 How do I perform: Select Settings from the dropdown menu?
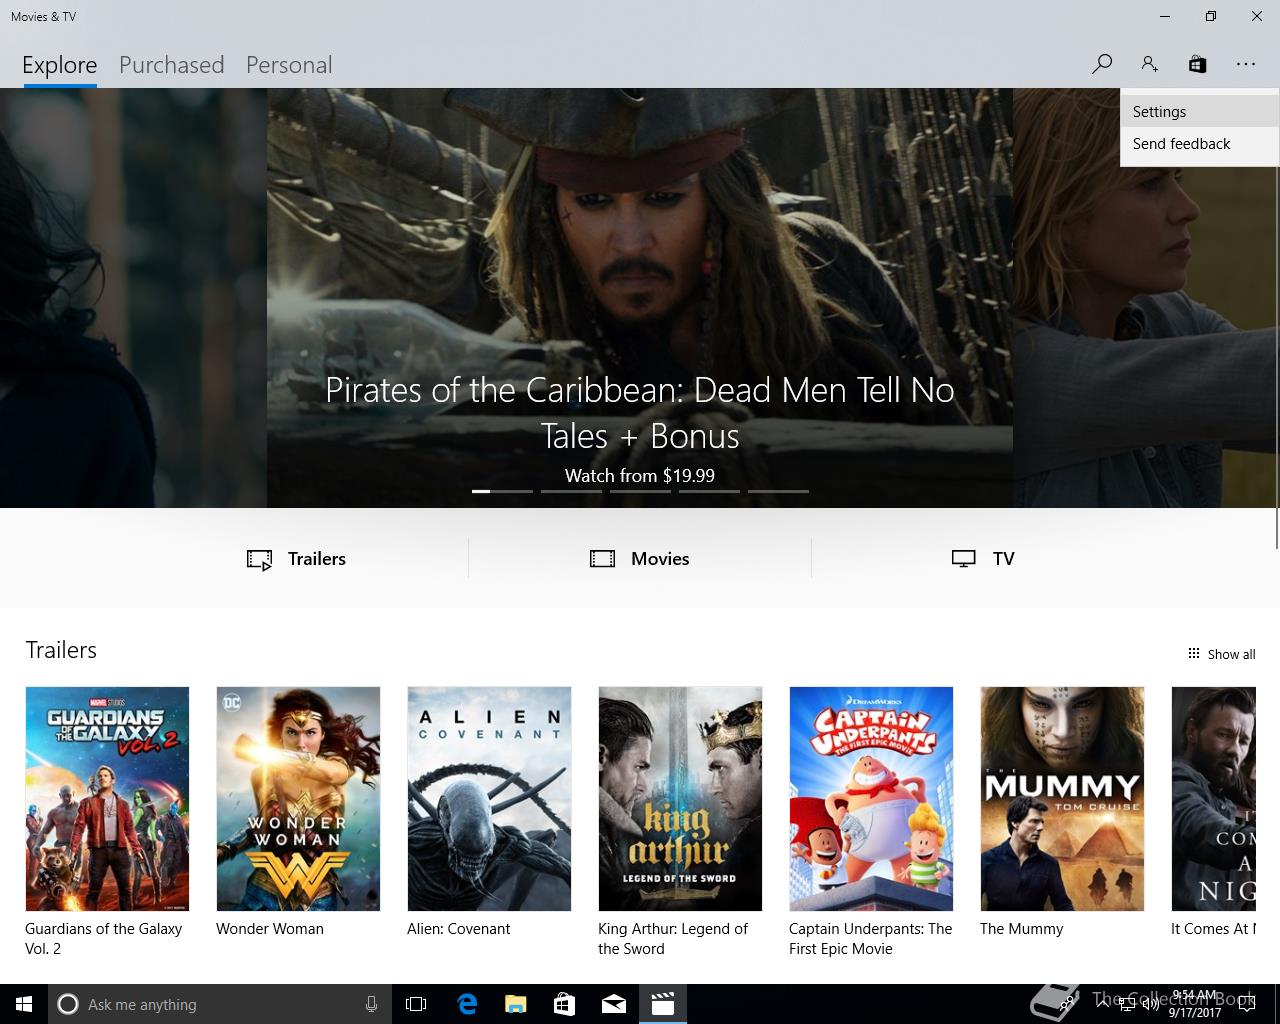tap(1199, 112)
